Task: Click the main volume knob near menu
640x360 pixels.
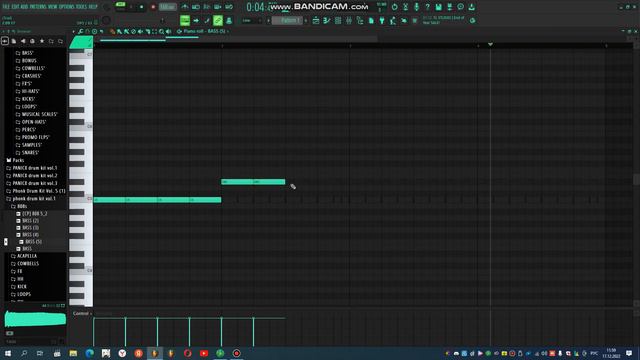Action: pos(107,7)
